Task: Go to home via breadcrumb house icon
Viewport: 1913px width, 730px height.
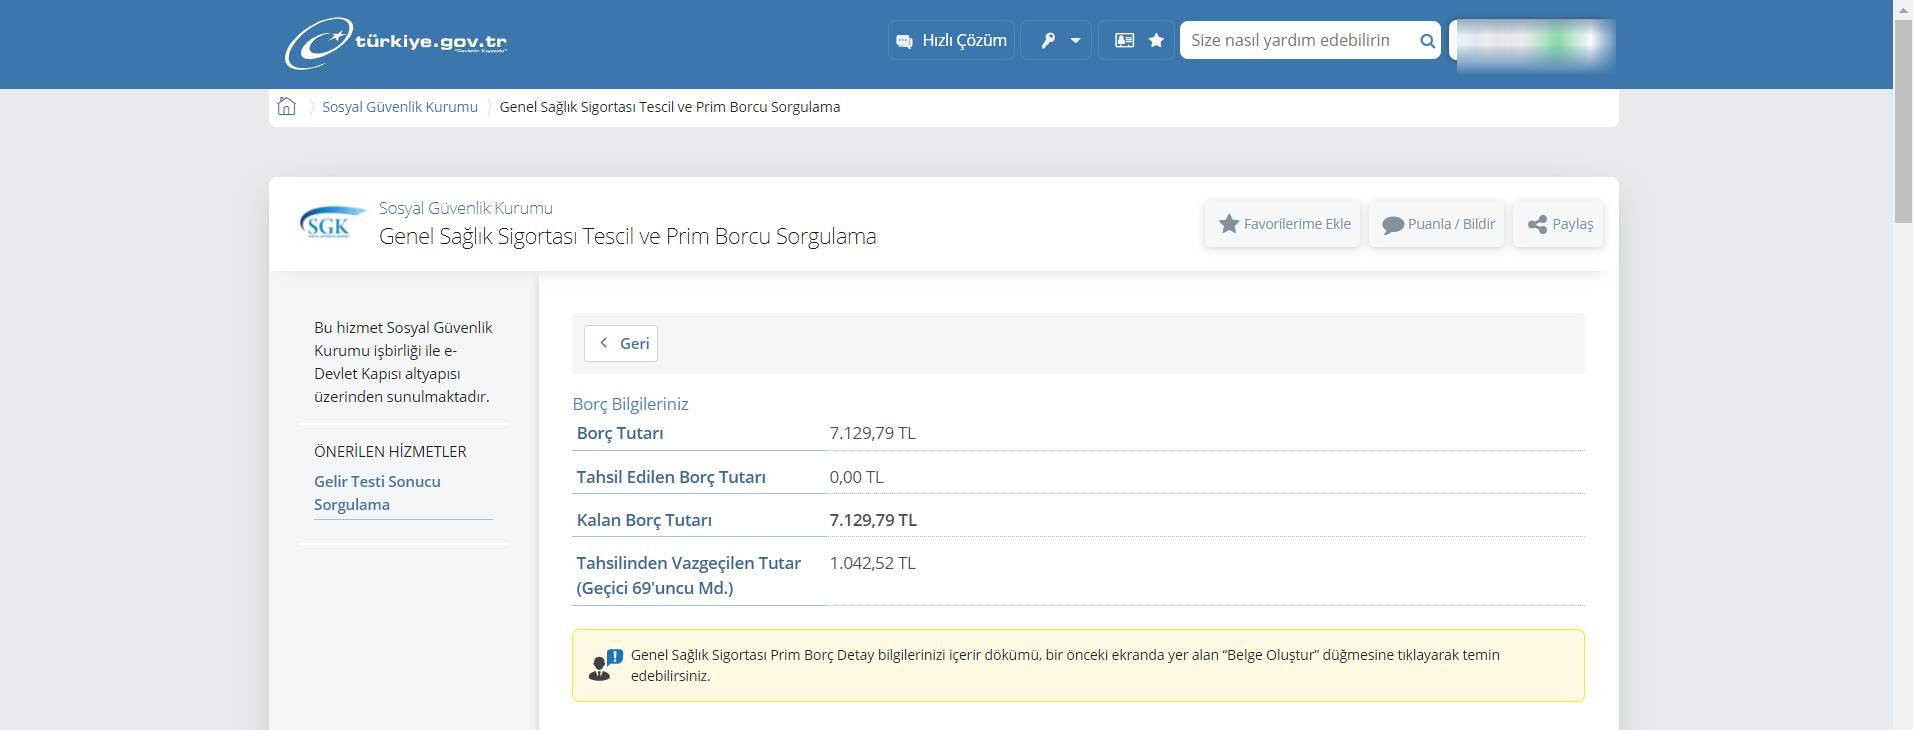Action: pyautogui.click(x=287, y=106)
